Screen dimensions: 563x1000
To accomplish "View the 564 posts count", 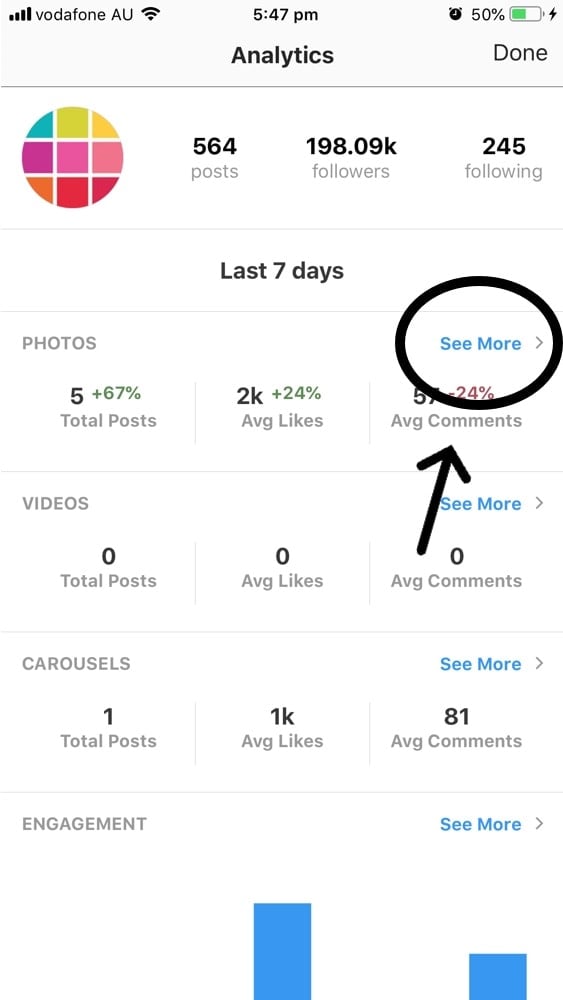I will tap(215, 158).
